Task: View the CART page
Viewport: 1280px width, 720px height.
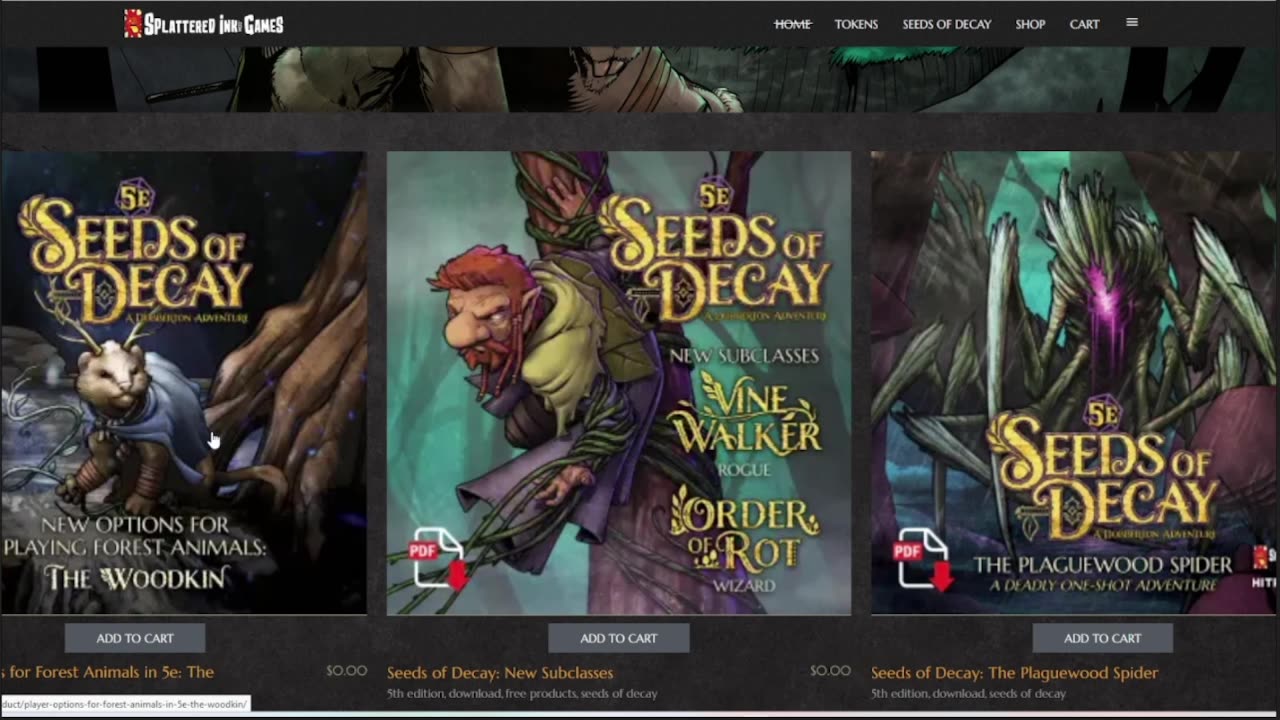Action: coord(1084,24)
